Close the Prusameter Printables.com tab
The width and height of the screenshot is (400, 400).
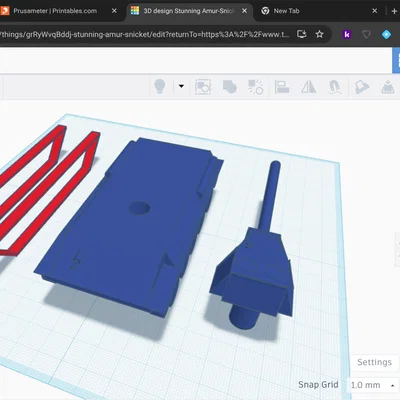[x=114, y=11]
